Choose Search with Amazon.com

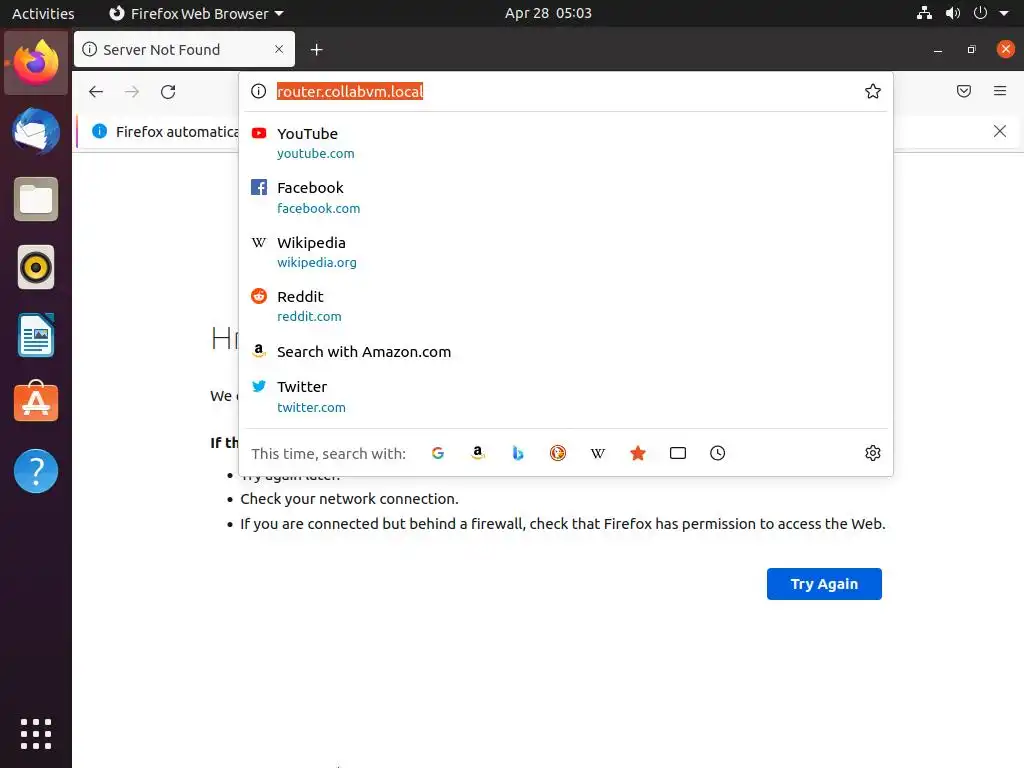click(566, 352)
